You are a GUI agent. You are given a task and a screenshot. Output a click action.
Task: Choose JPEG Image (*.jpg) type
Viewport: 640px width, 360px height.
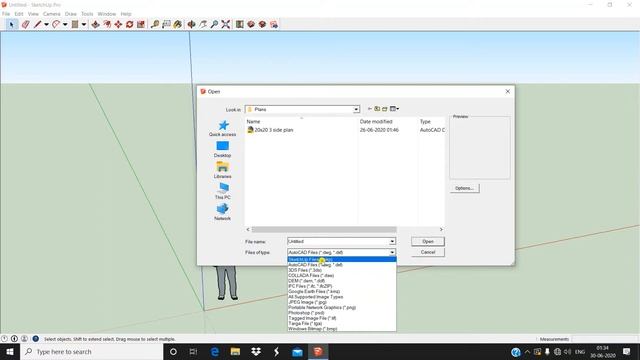(x=342, y=302)
